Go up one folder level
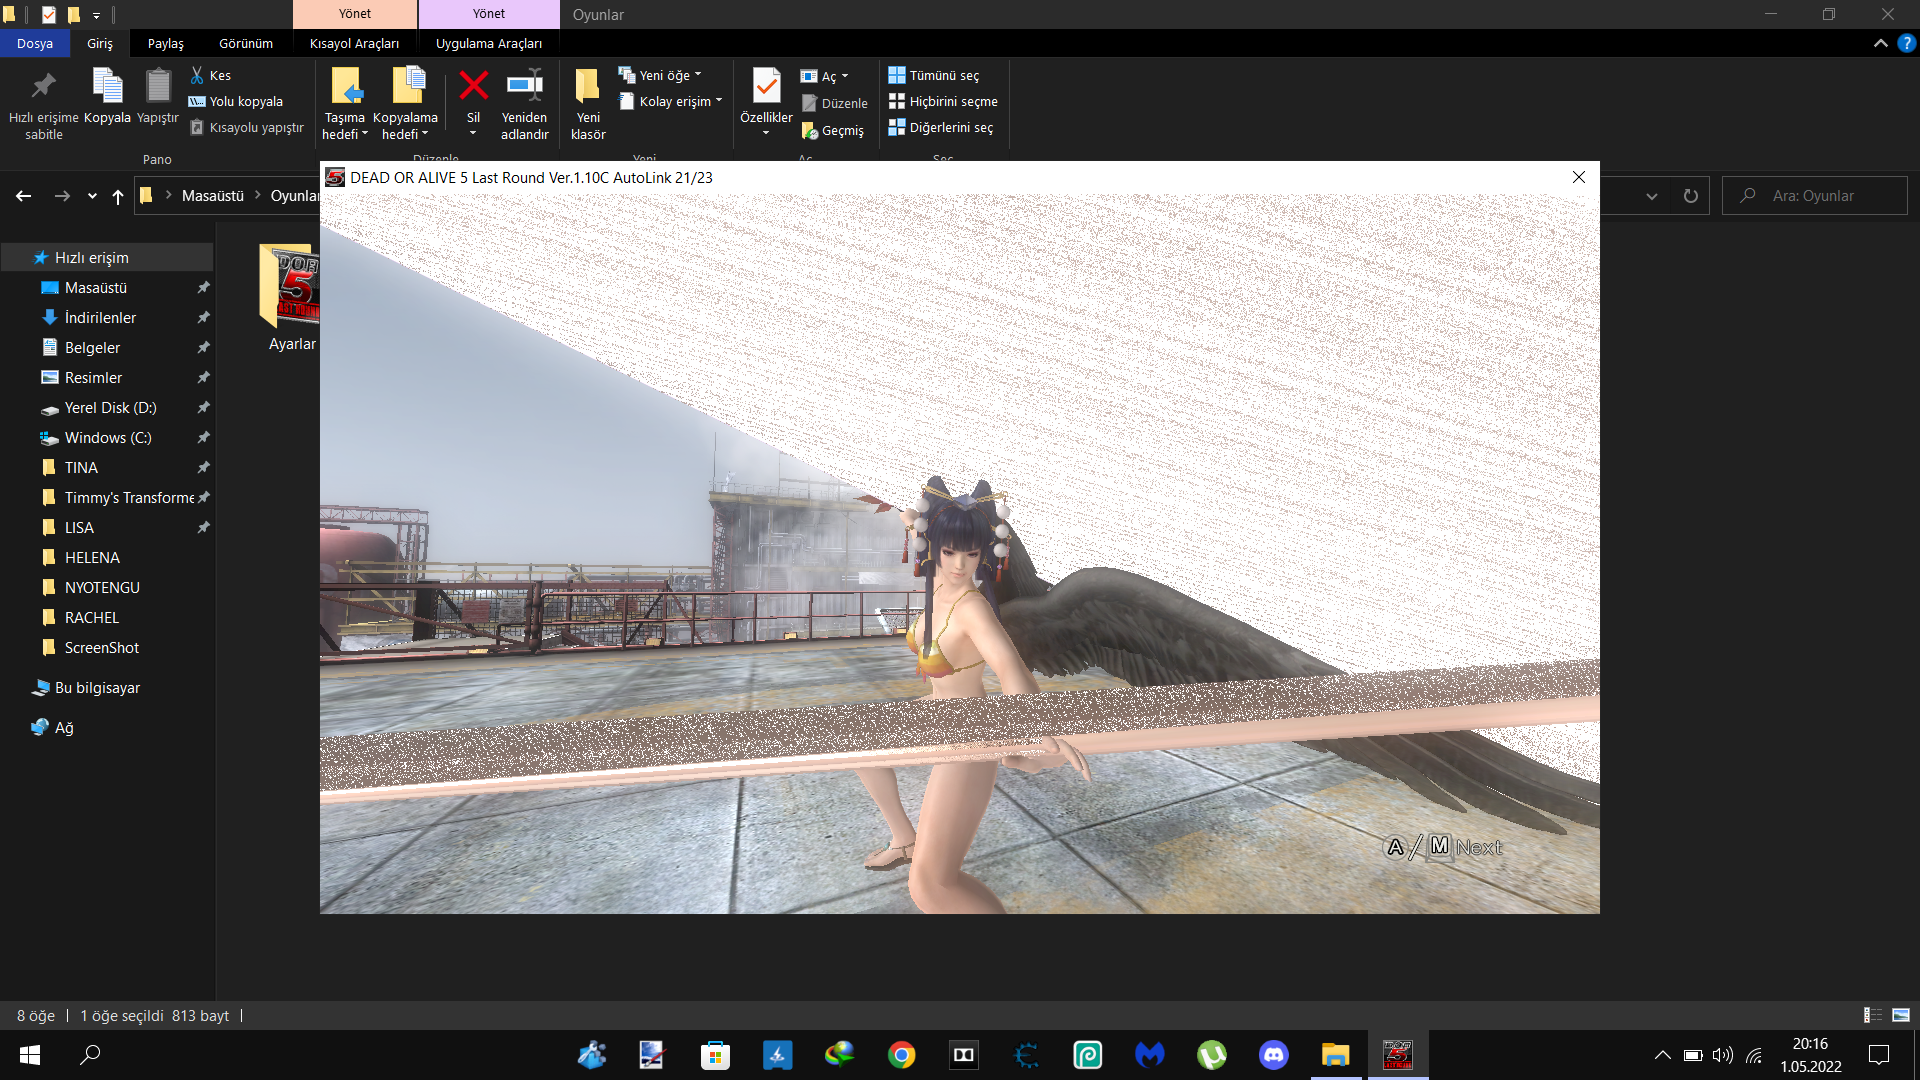 click(x=118, y=196)
